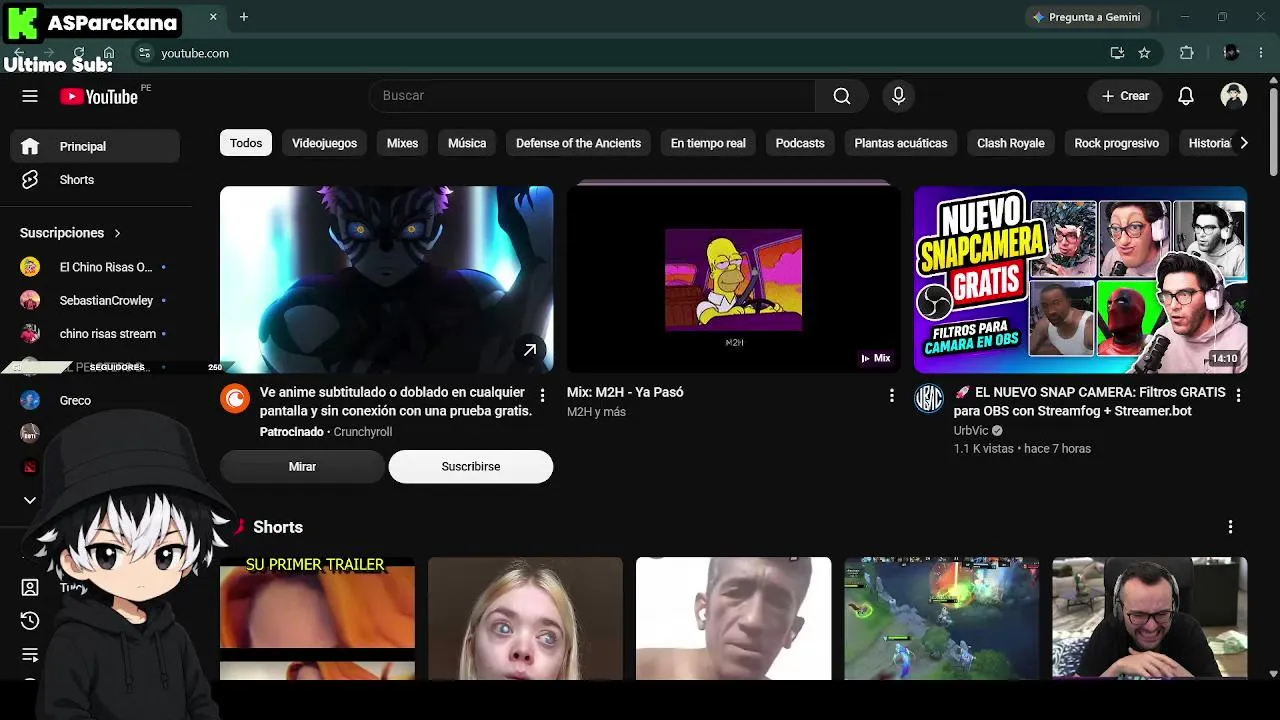Image resolution: width=1280 pixels, height=720 pixels.
Task: Open SebastianCrowley channel in subscriptions
Action: click(95, 300)
